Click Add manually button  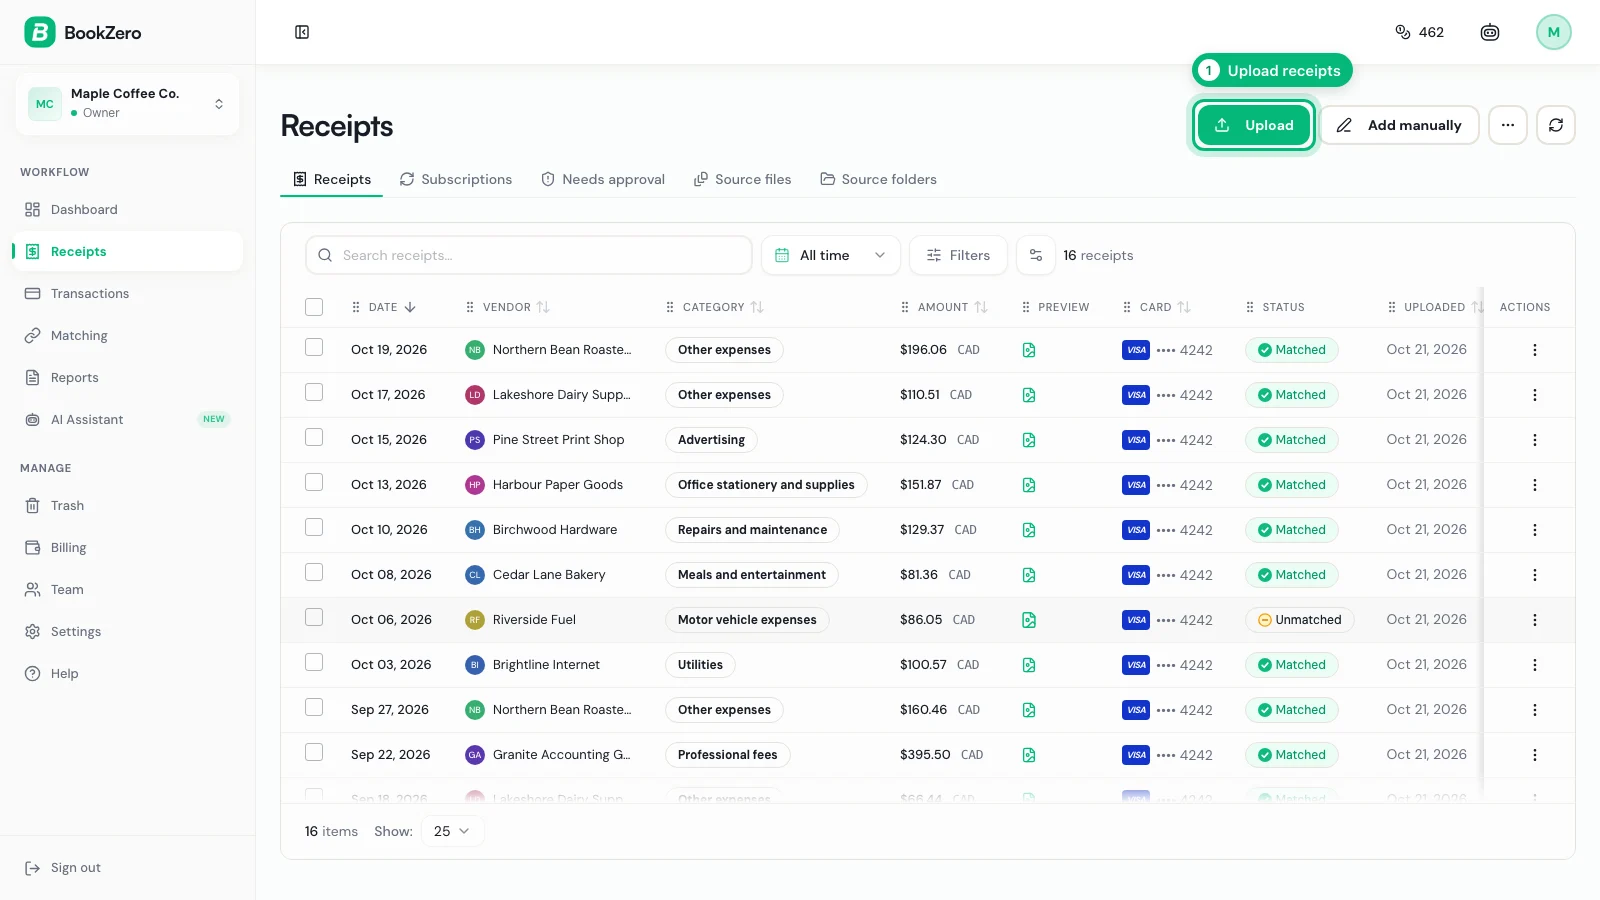pos(1400,125)
